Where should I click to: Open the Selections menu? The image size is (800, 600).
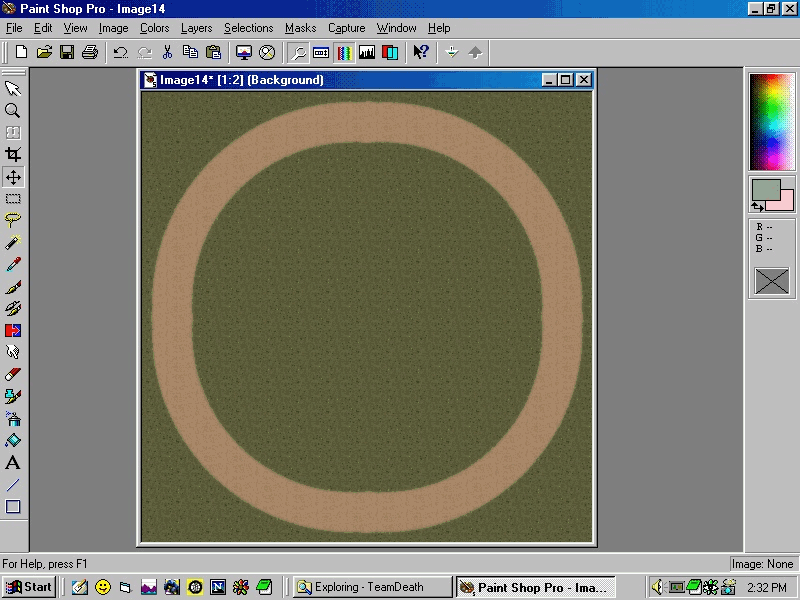pyautogui.click(x=248, y=28)
